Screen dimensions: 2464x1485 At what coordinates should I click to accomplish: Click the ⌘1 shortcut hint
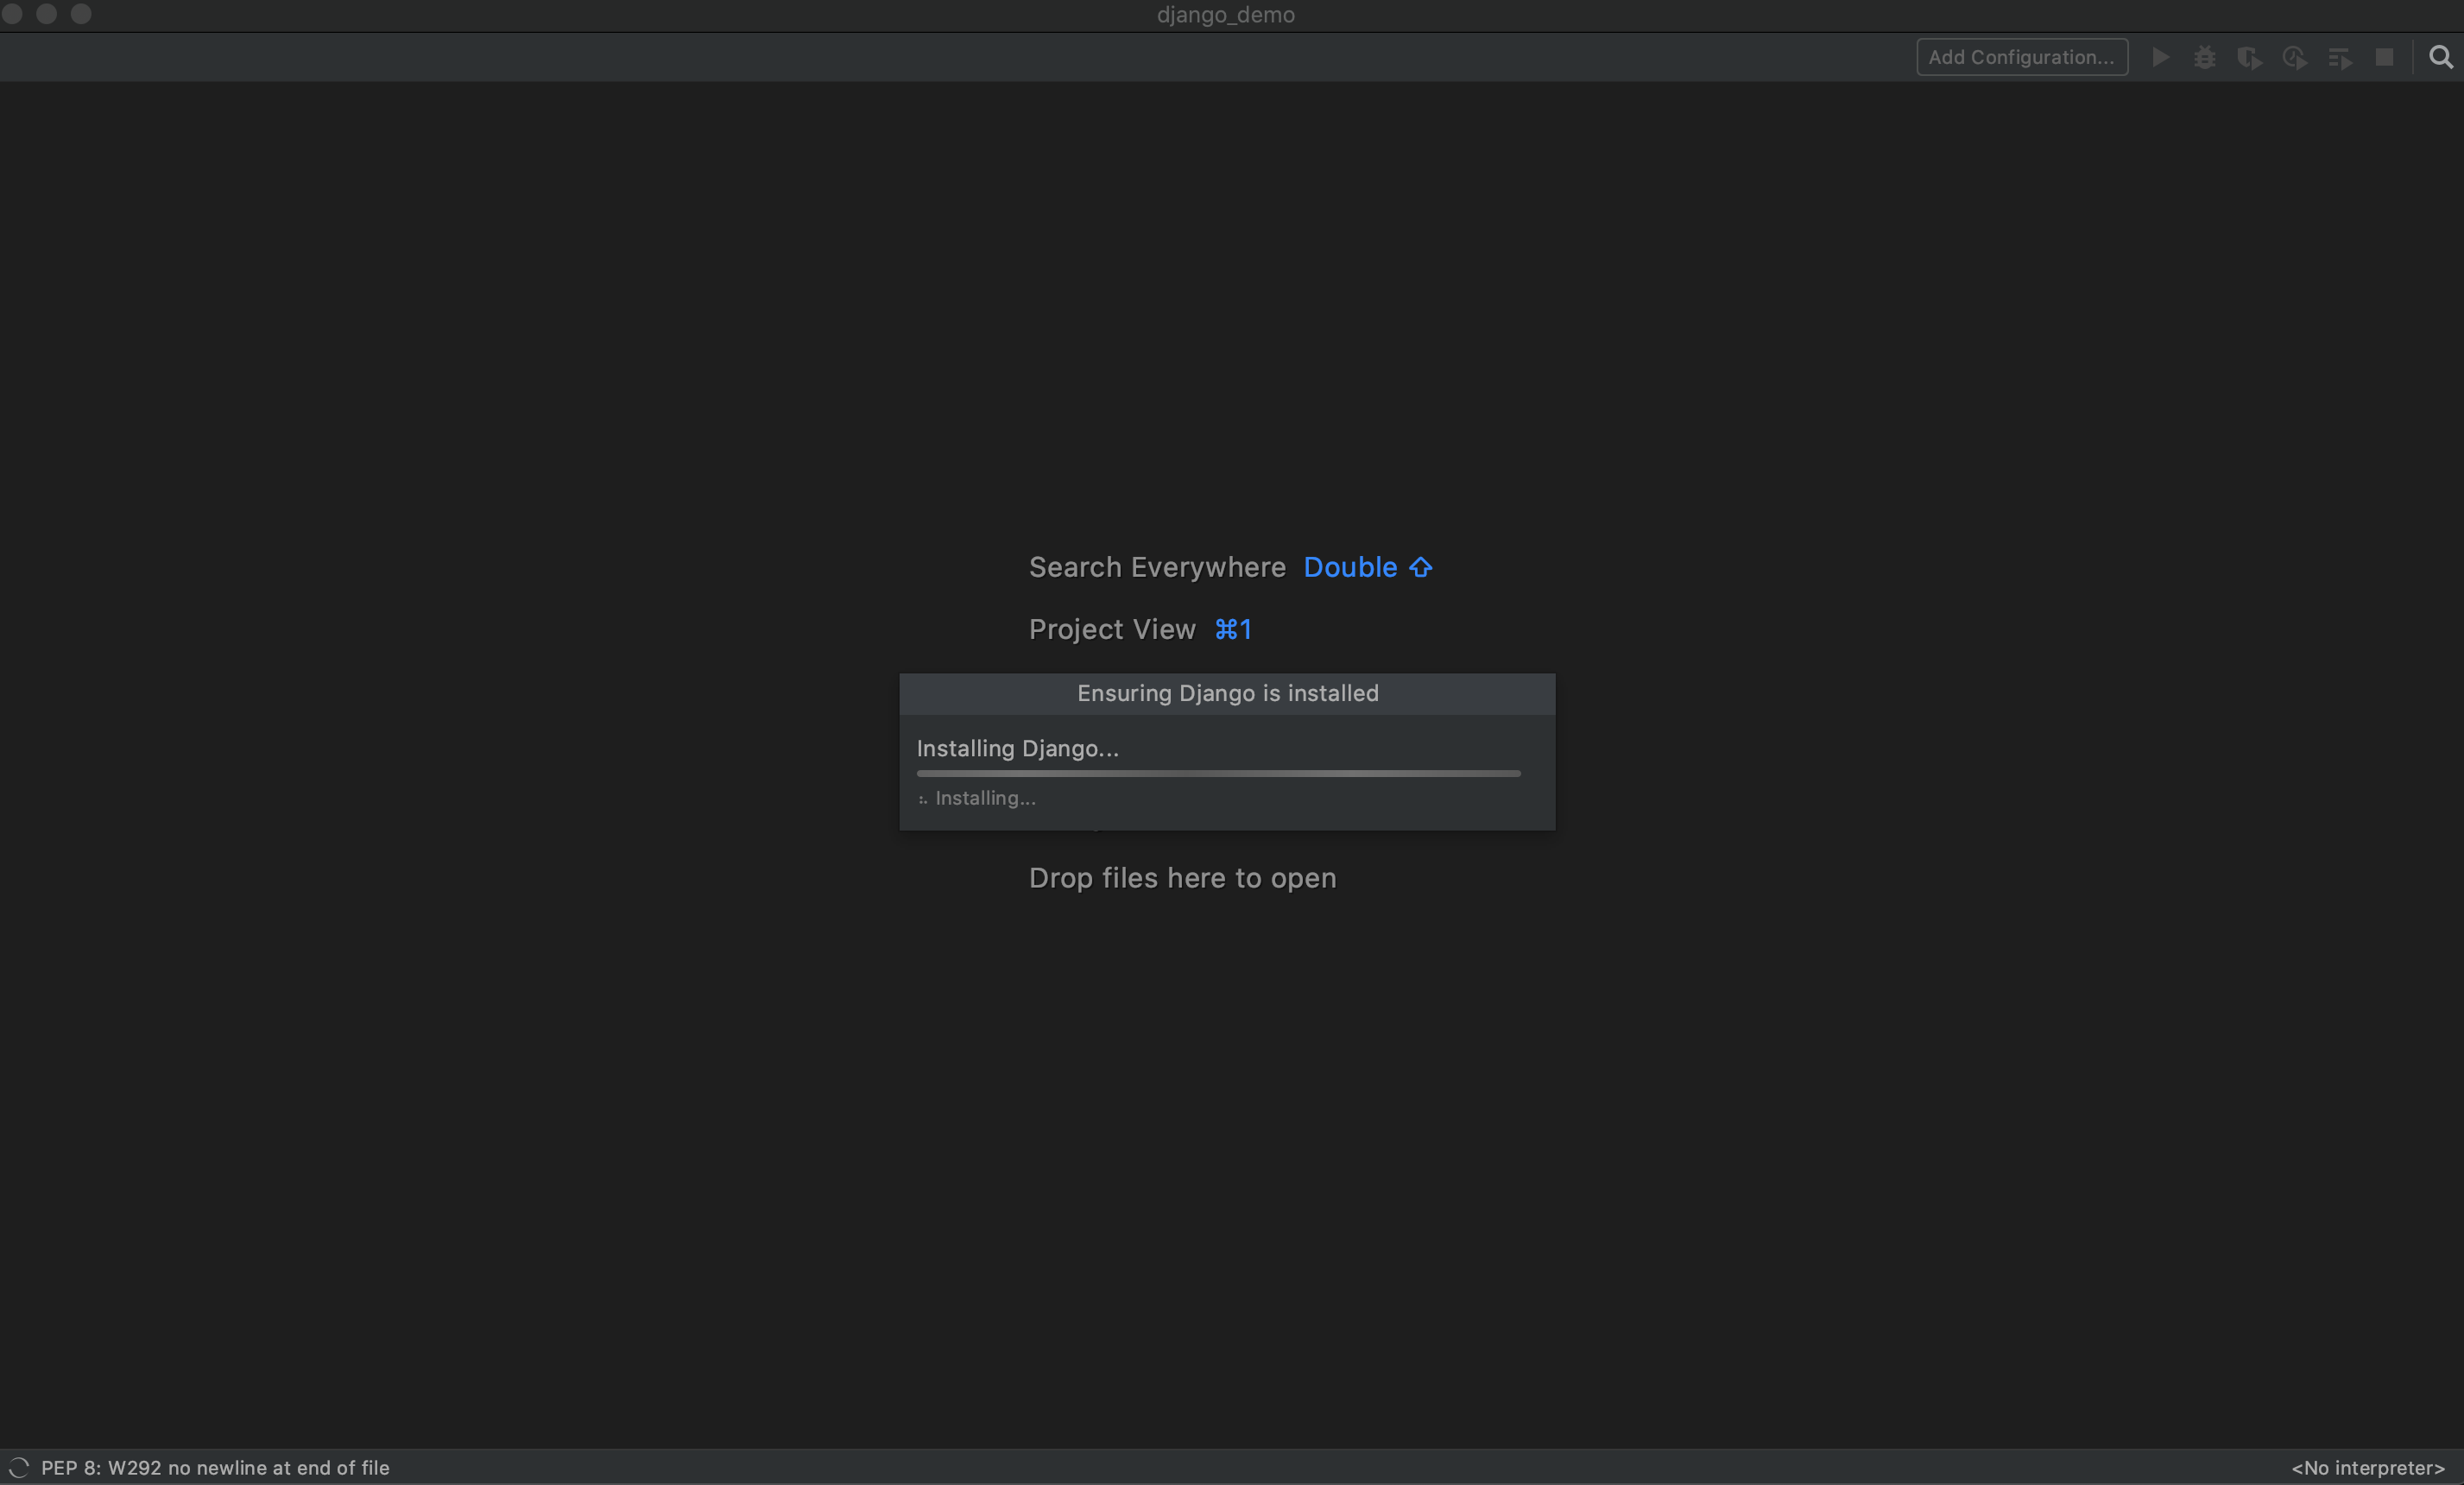pos(1232,629)
